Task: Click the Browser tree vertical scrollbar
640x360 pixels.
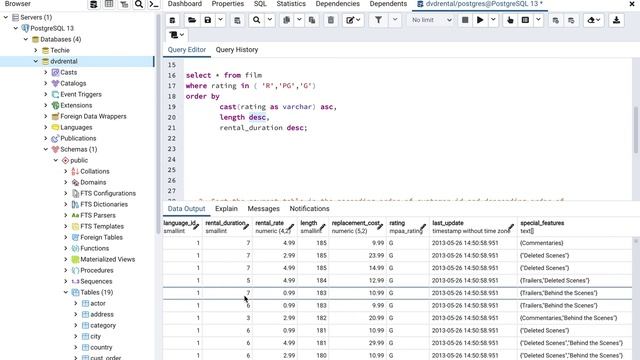Action: (x=158, y=124)
